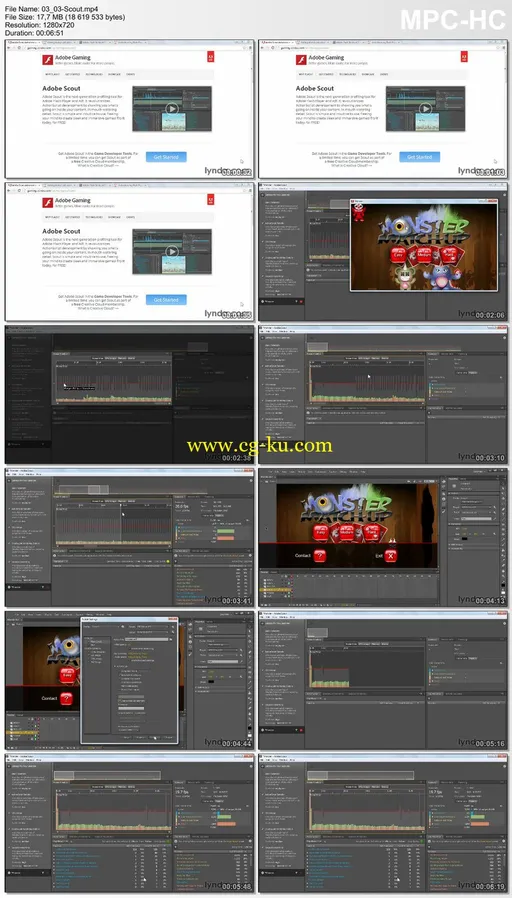Open the thumbnail stamped 00:02:38
This screenshot has height=898, width=512.
coord(129,395)
